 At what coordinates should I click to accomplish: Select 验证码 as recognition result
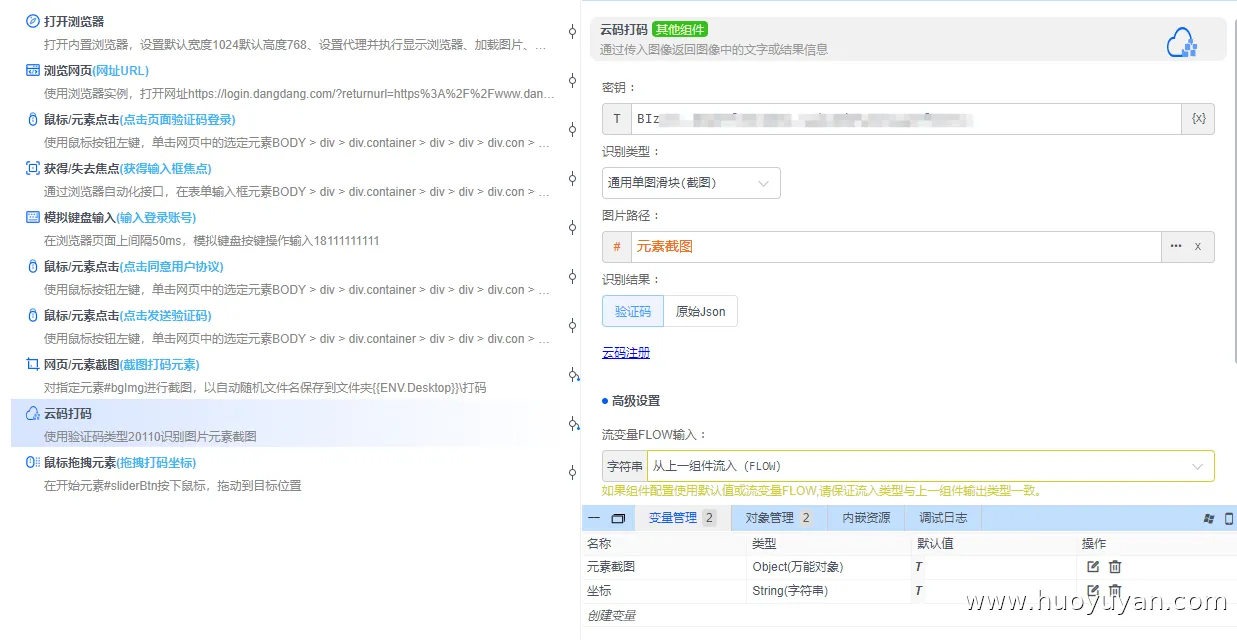(633, 311)
